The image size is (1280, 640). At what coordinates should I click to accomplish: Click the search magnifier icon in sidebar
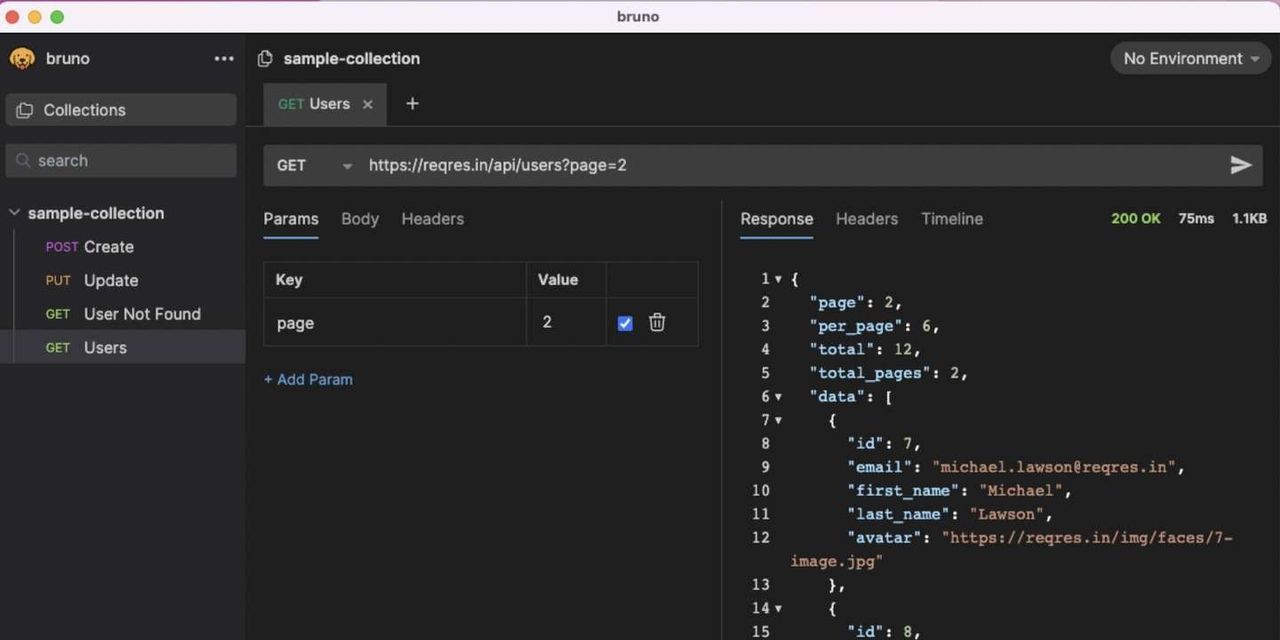tap(23, 161)
